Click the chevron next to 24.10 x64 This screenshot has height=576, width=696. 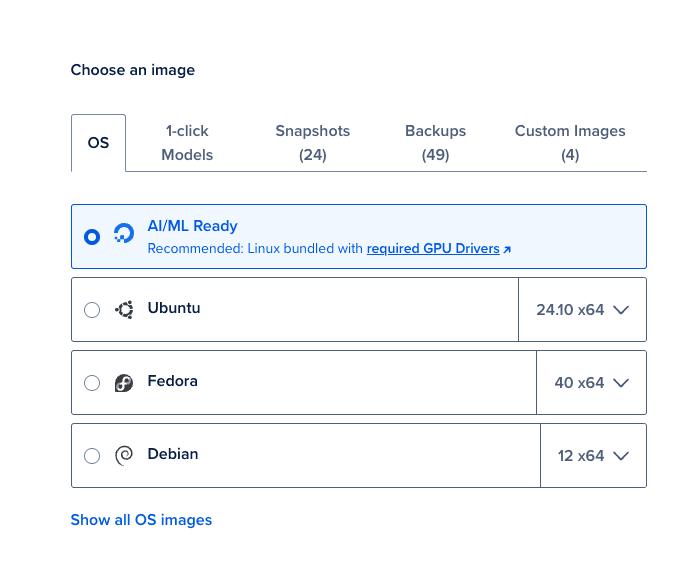tap(621, 309)
